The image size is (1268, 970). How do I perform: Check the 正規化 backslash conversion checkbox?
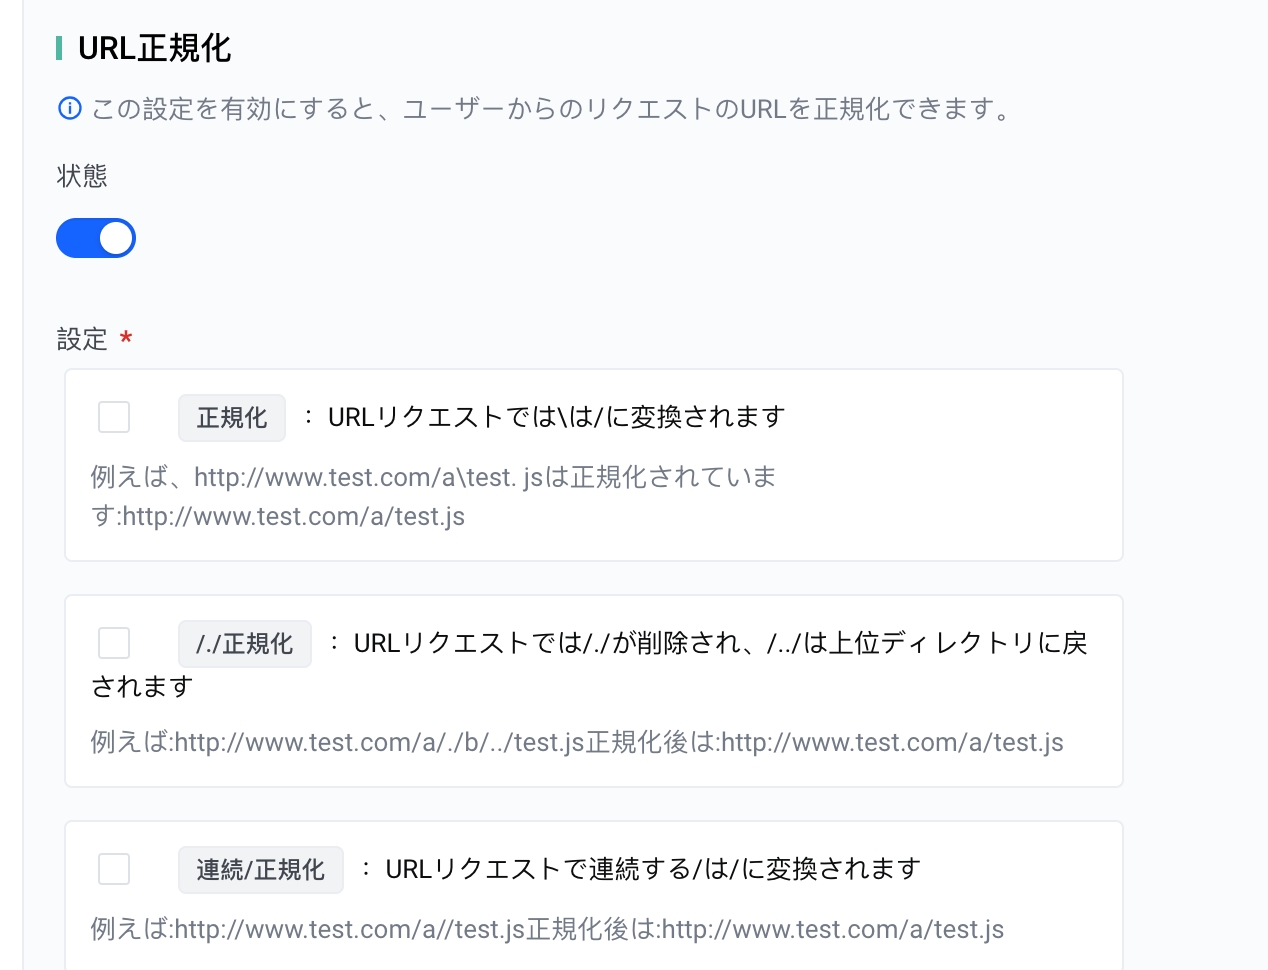pos(114,417)
